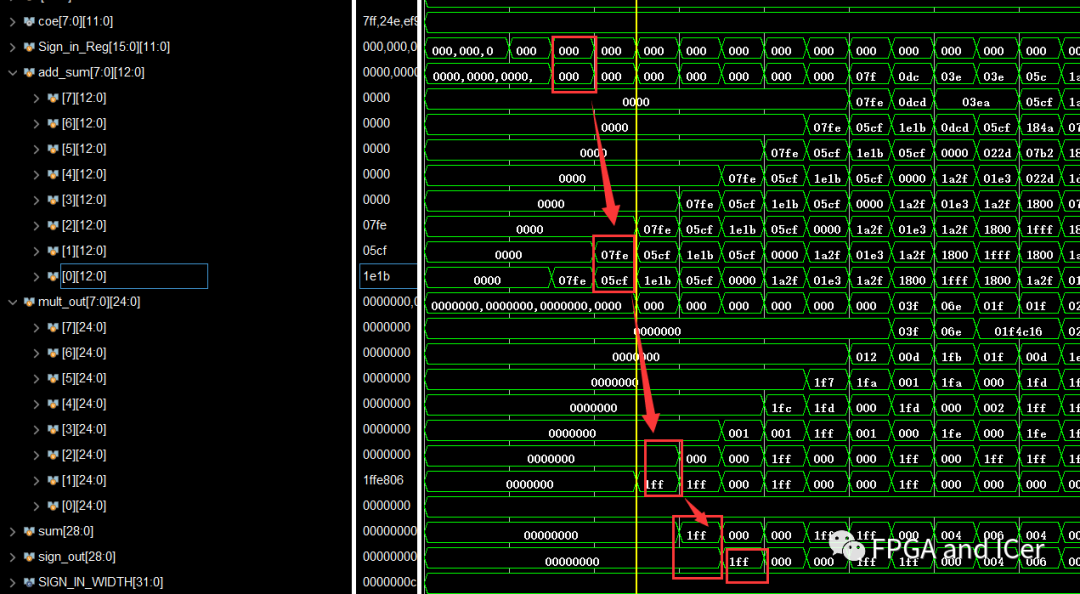Image resolution: width=1080 pixels, height=594 pixels.
Task: Expand the [1][12:0] element under add_sum
Action: tap(37, 251)
